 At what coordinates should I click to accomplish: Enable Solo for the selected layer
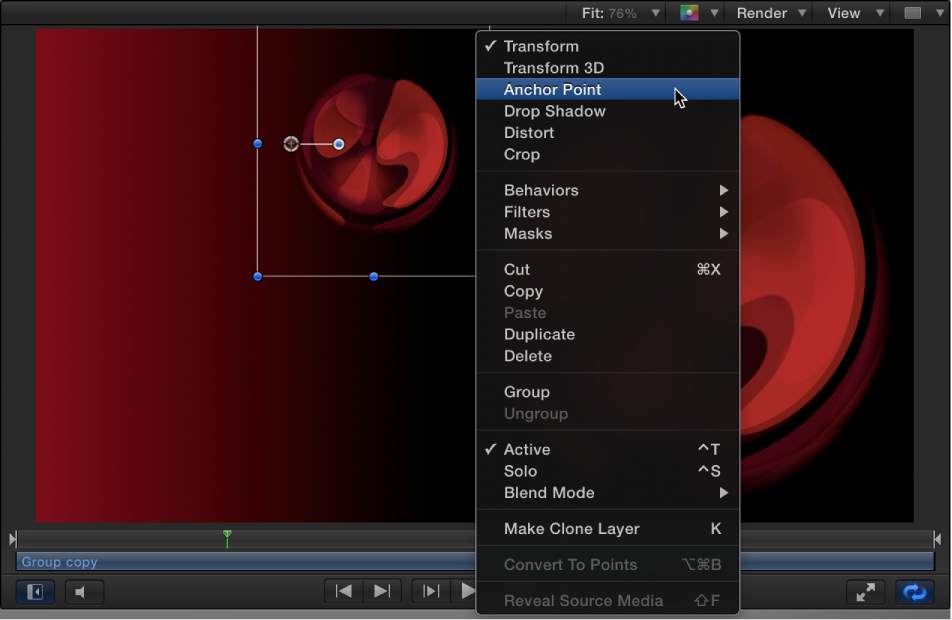[520, 471]
